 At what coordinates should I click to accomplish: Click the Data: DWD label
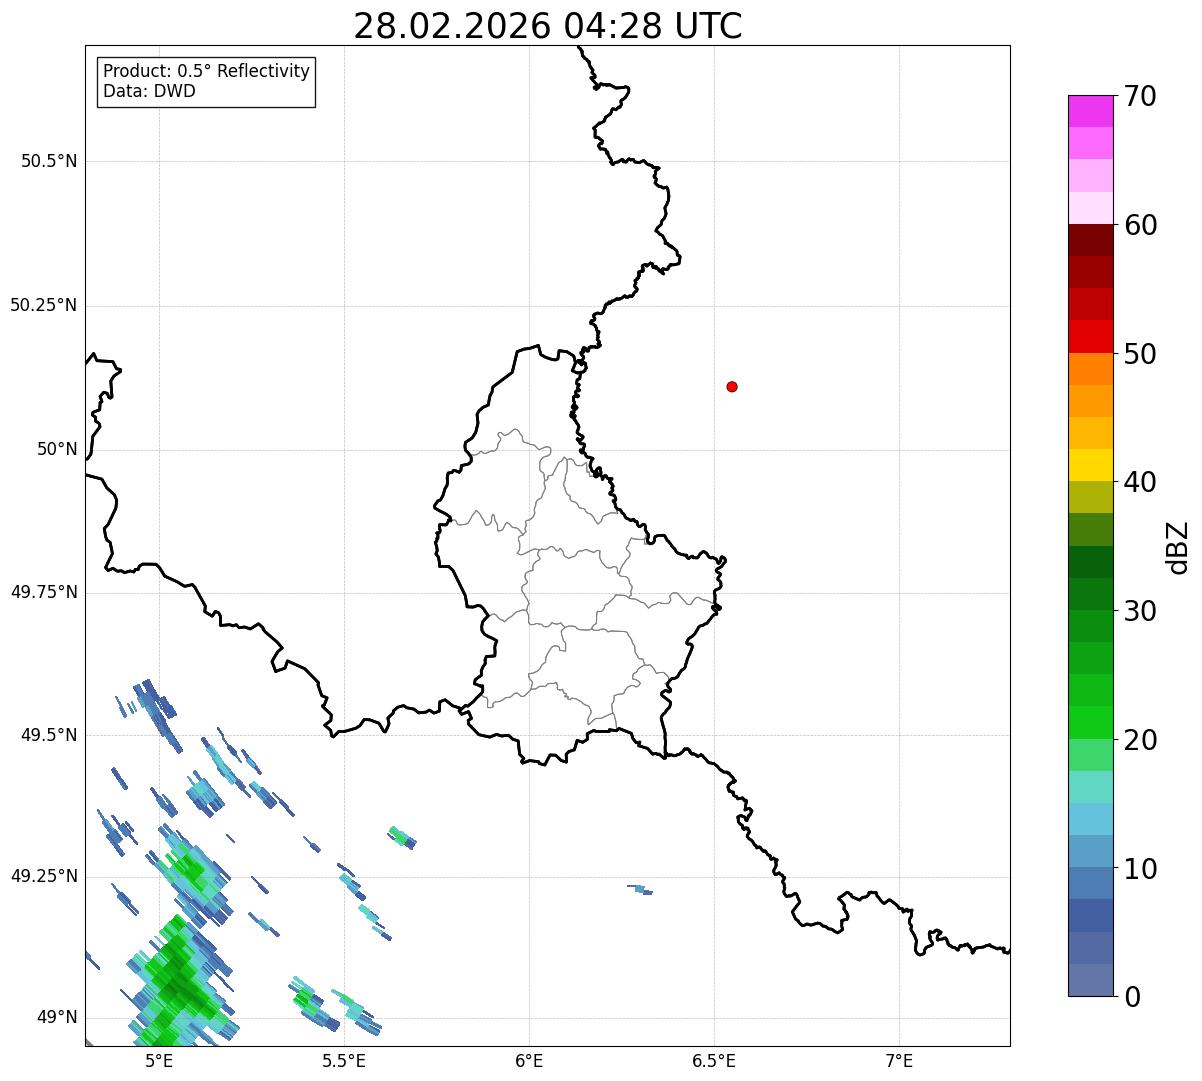[149, 91]
